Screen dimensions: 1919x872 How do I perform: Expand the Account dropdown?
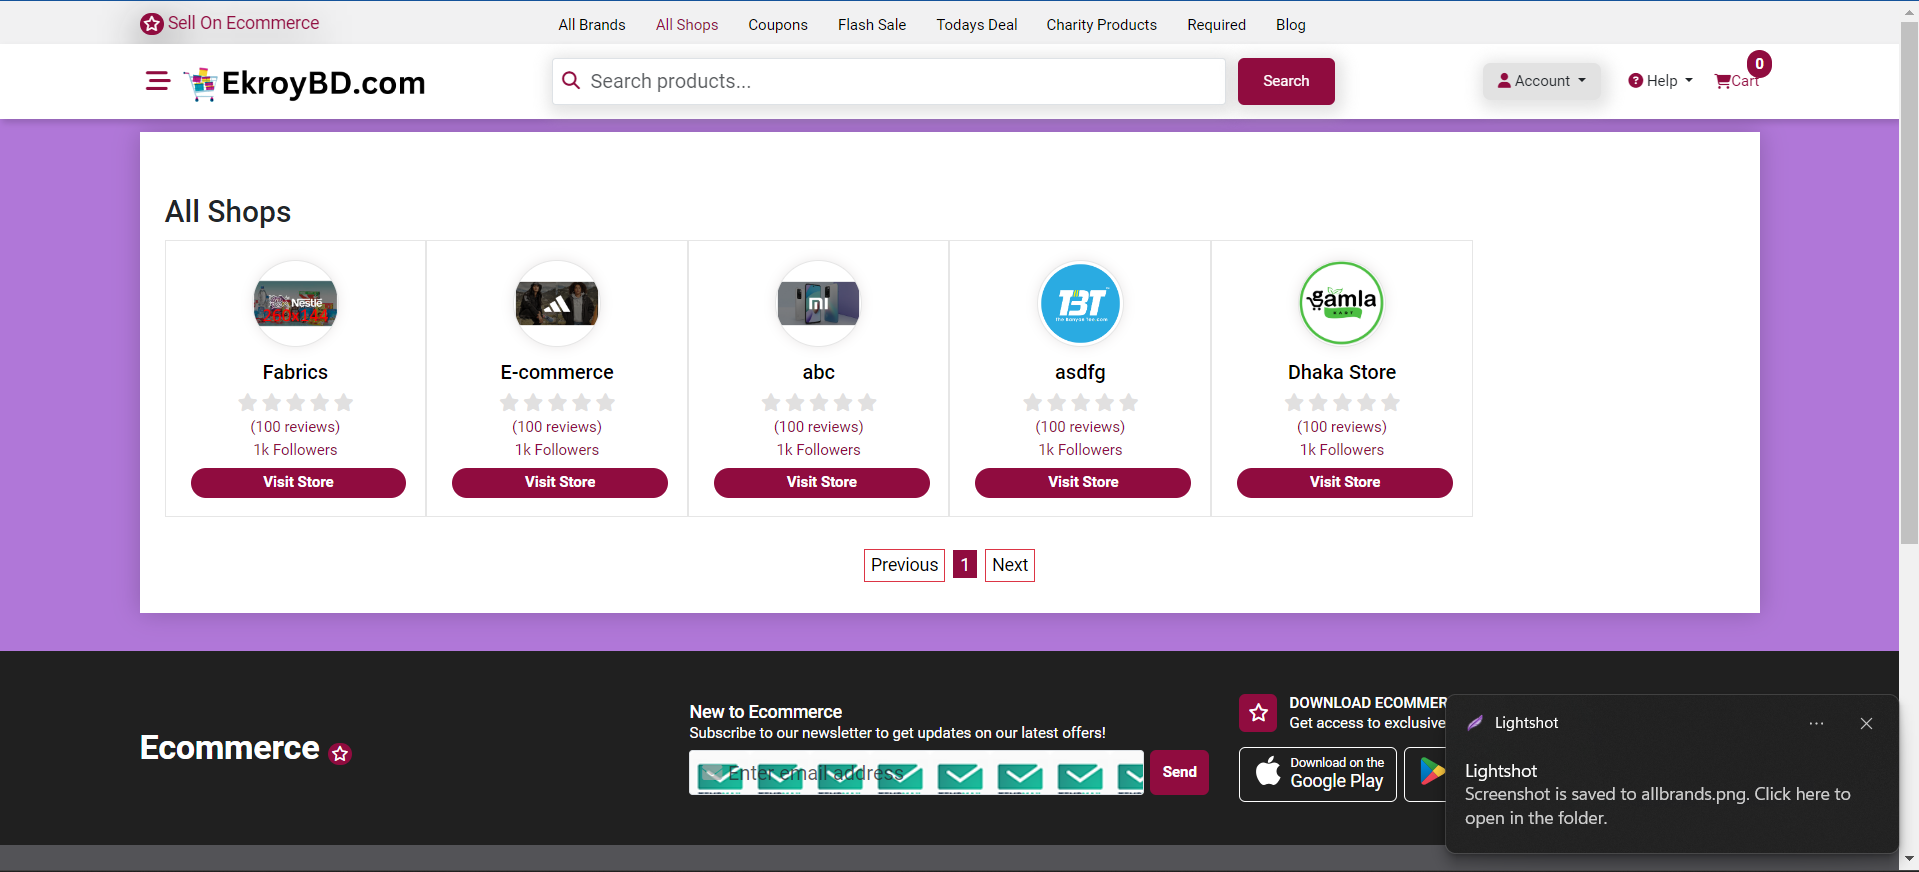(x=1541, y=81)
